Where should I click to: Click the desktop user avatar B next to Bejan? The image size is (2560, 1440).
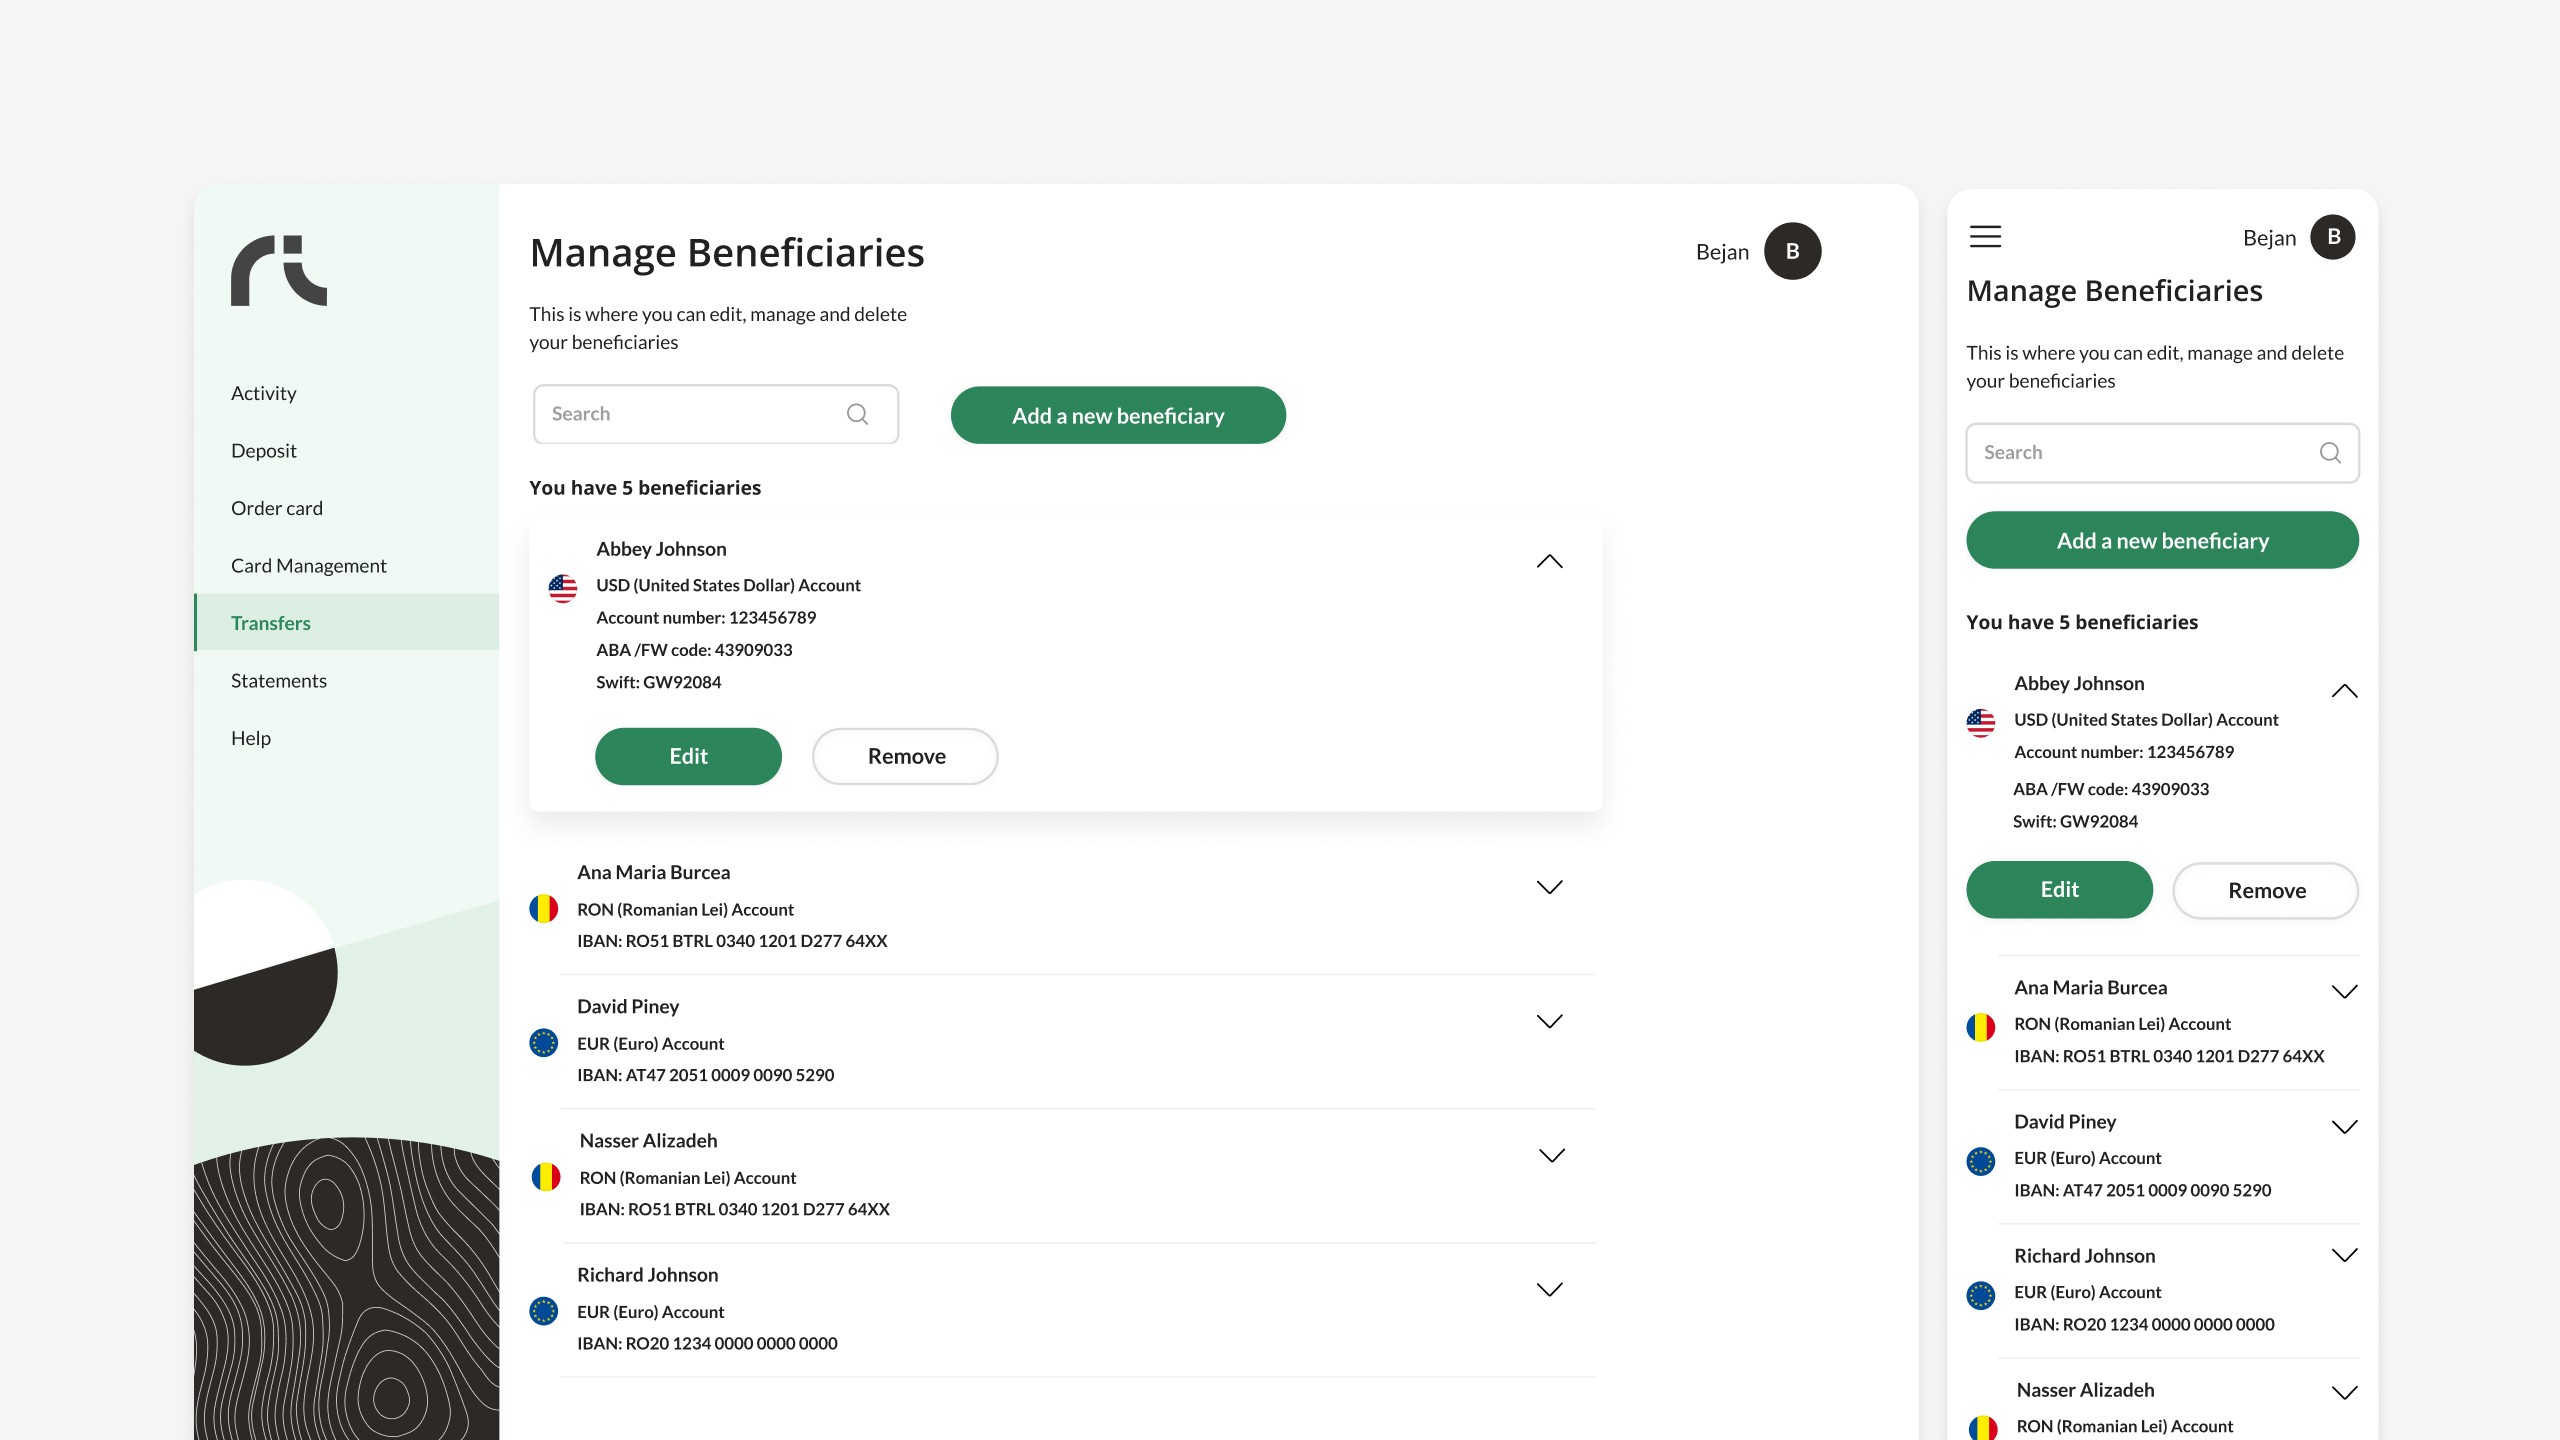pyautogui.click(x=1792, y=251)
